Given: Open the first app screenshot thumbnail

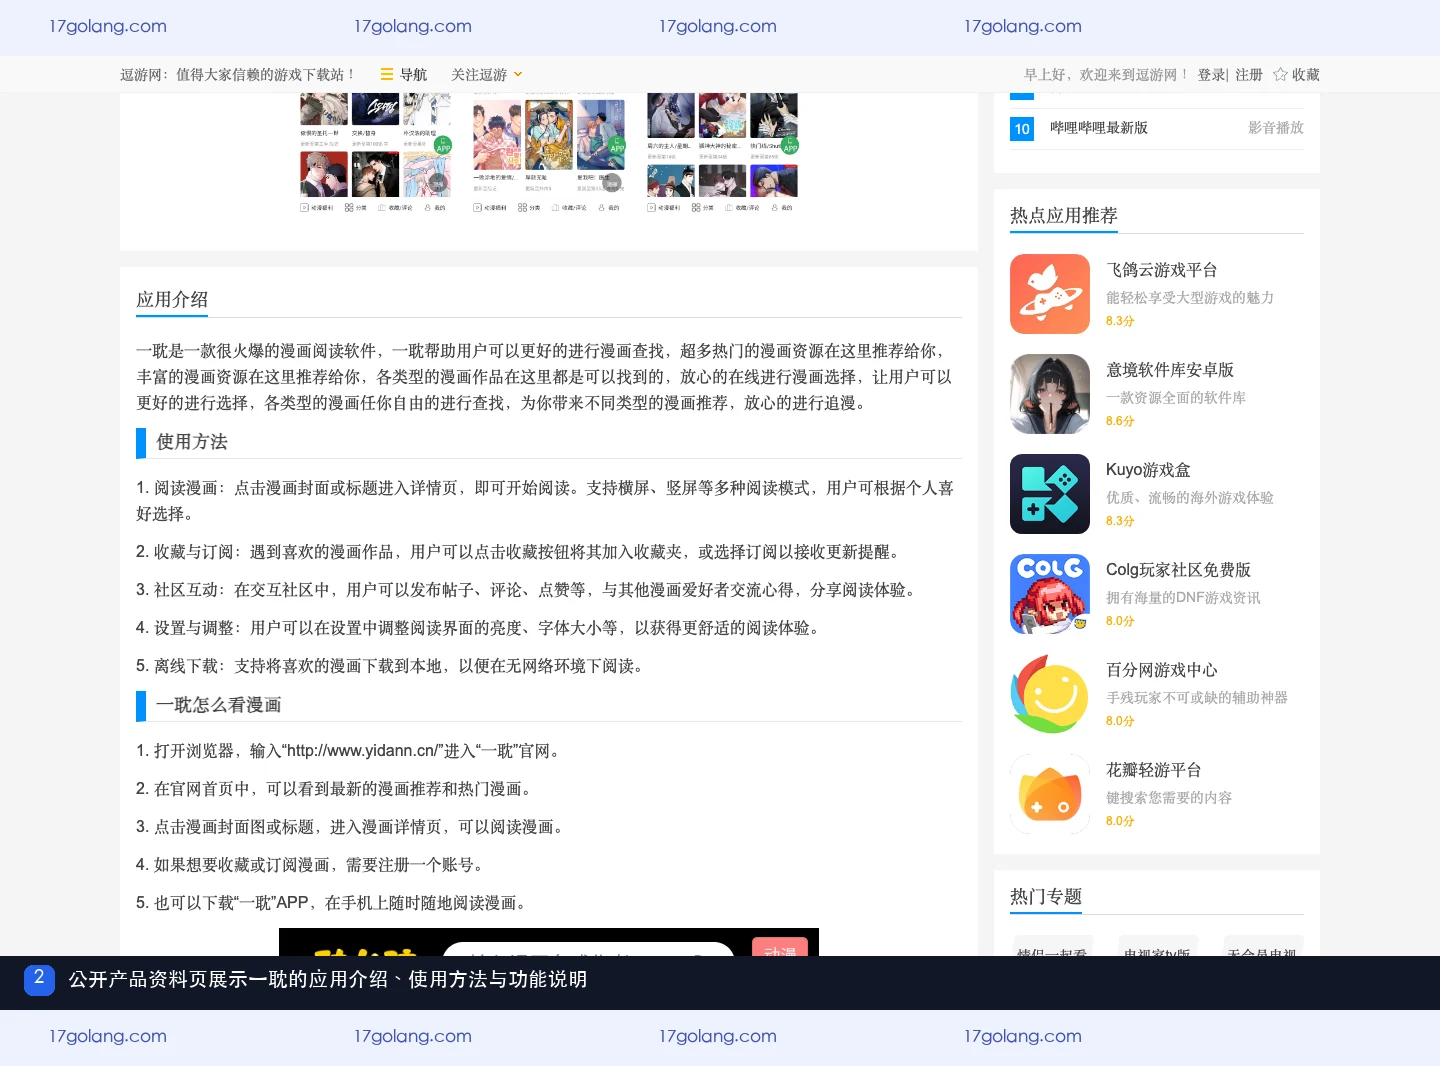Looking at the screenshot, I should (x=375, y=153).
